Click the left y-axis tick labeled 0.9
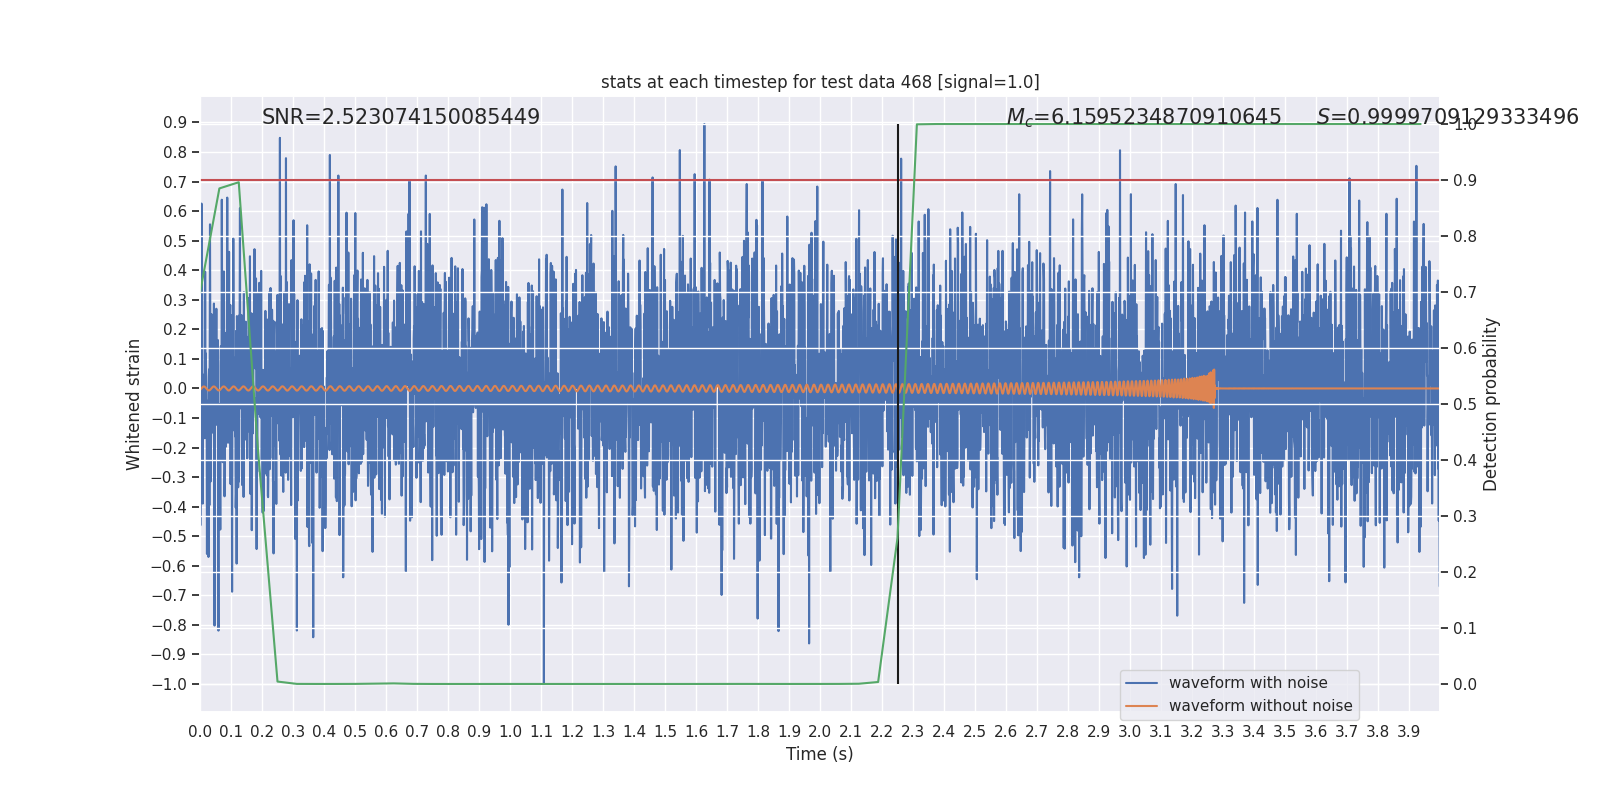The height and width of the screenshot is (800, 1600). 175,123
